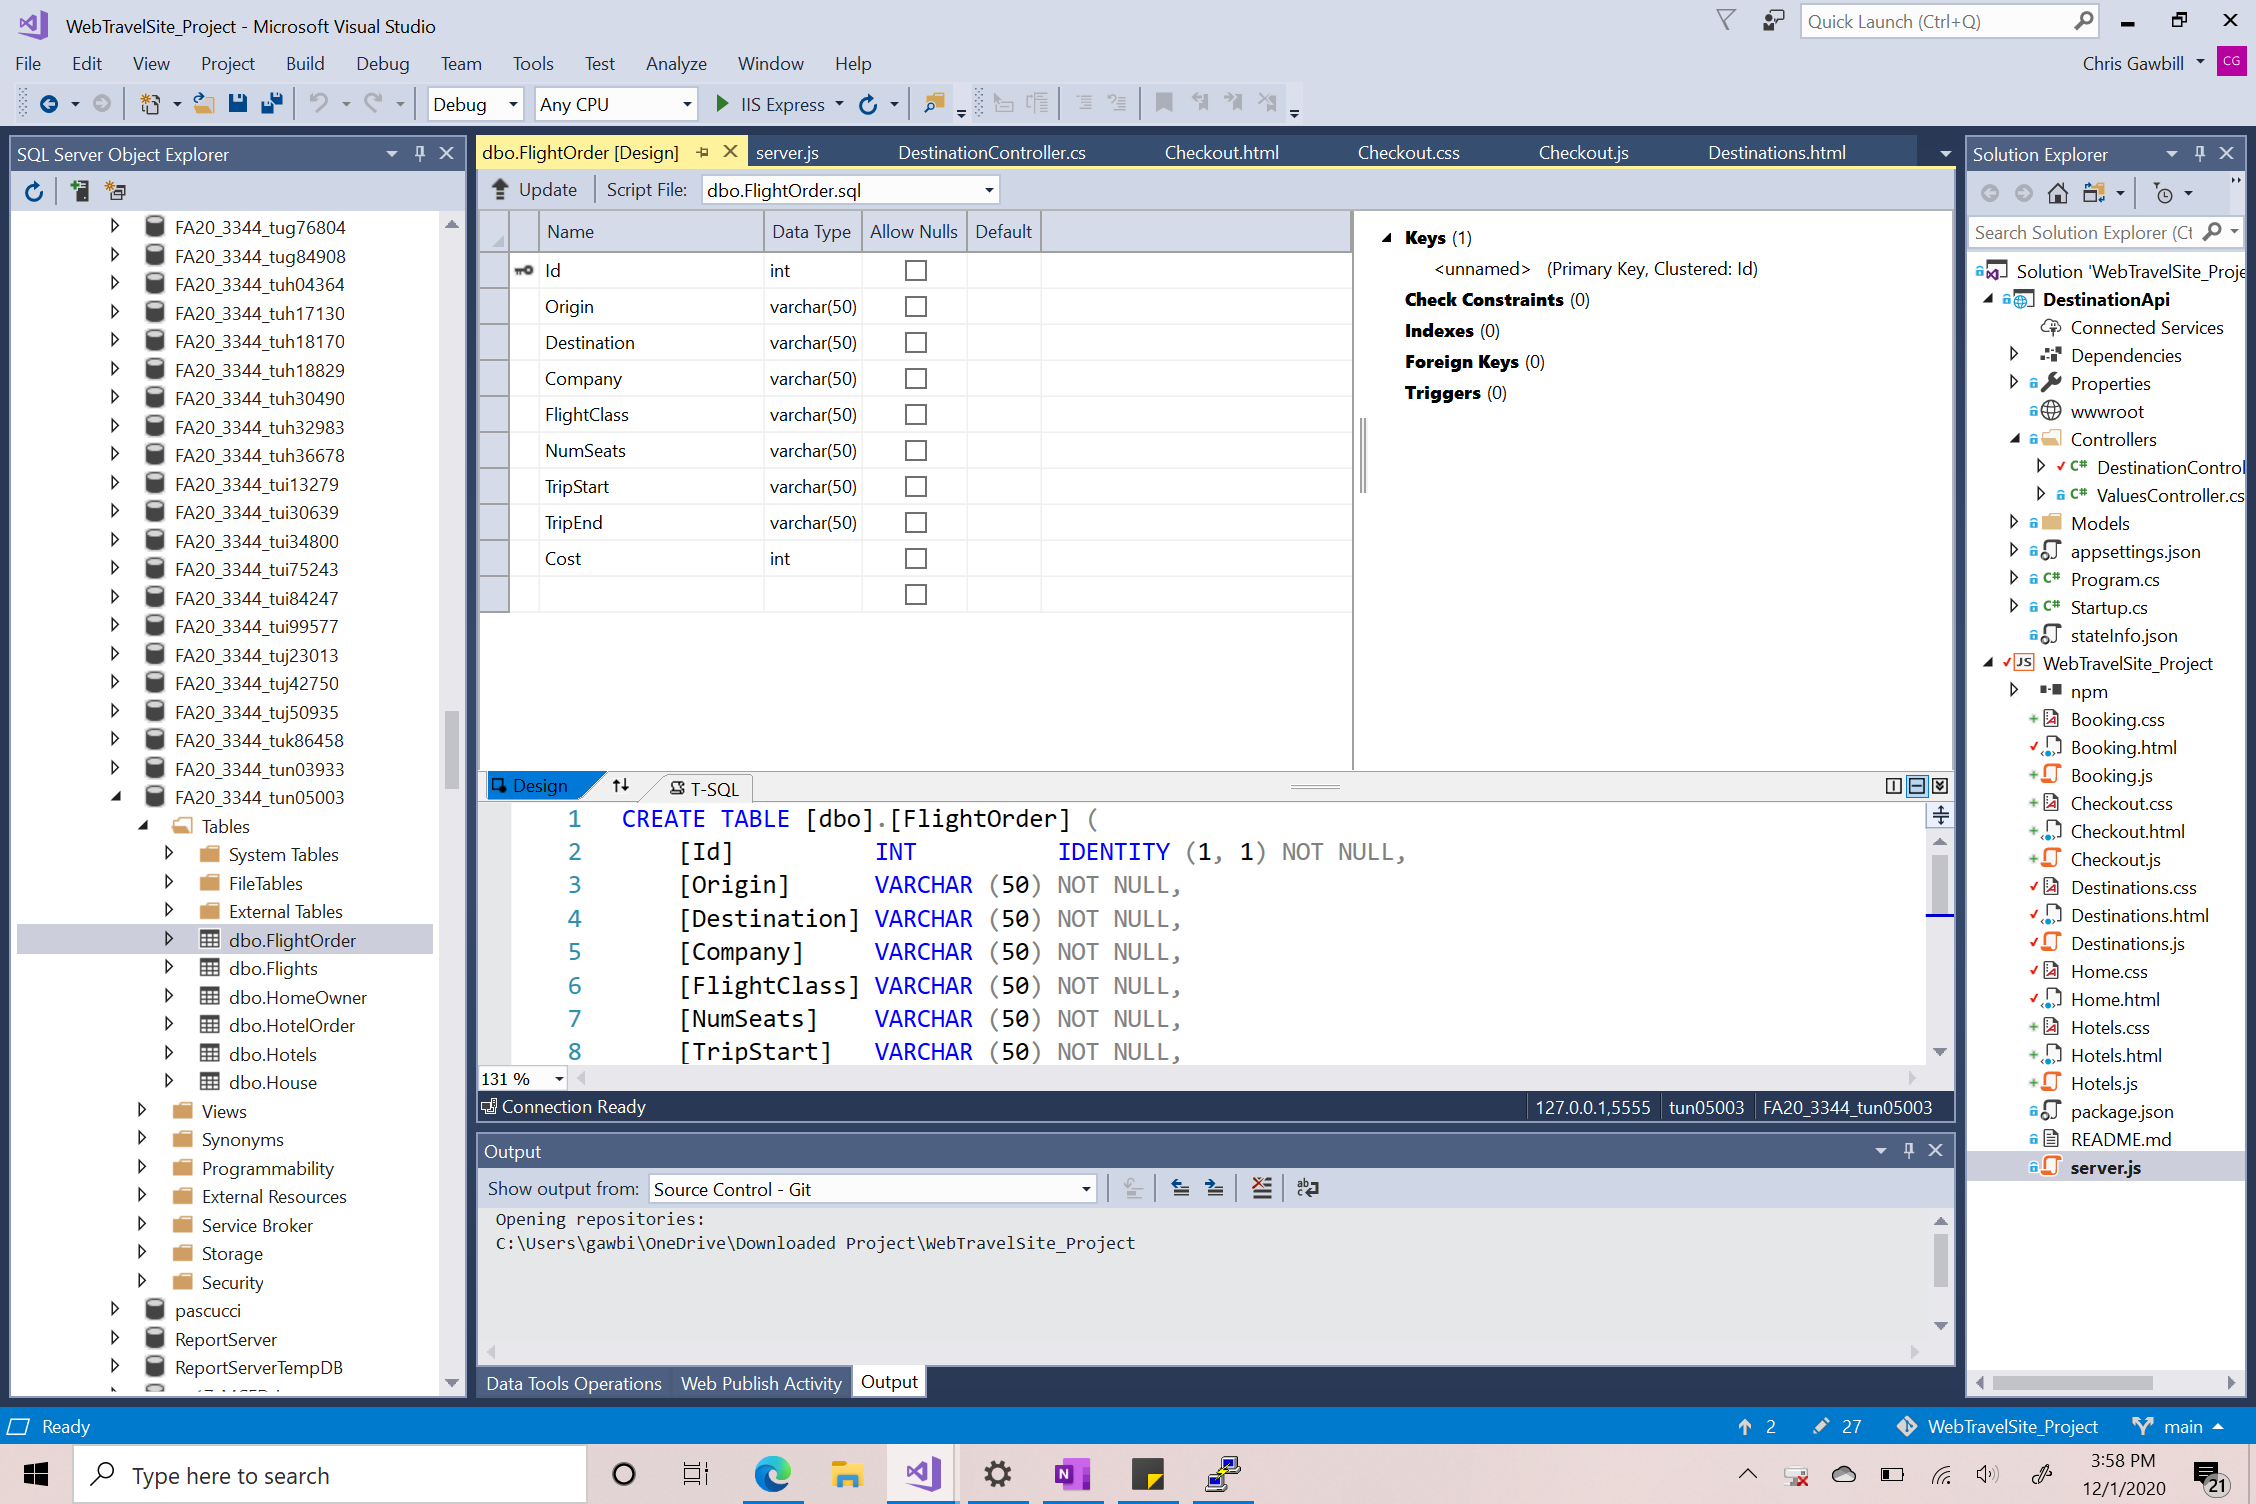Screen dimensions: 2256x1504
Task: Refresh the SQL Server Object Explorer
Action: (34, 191)
